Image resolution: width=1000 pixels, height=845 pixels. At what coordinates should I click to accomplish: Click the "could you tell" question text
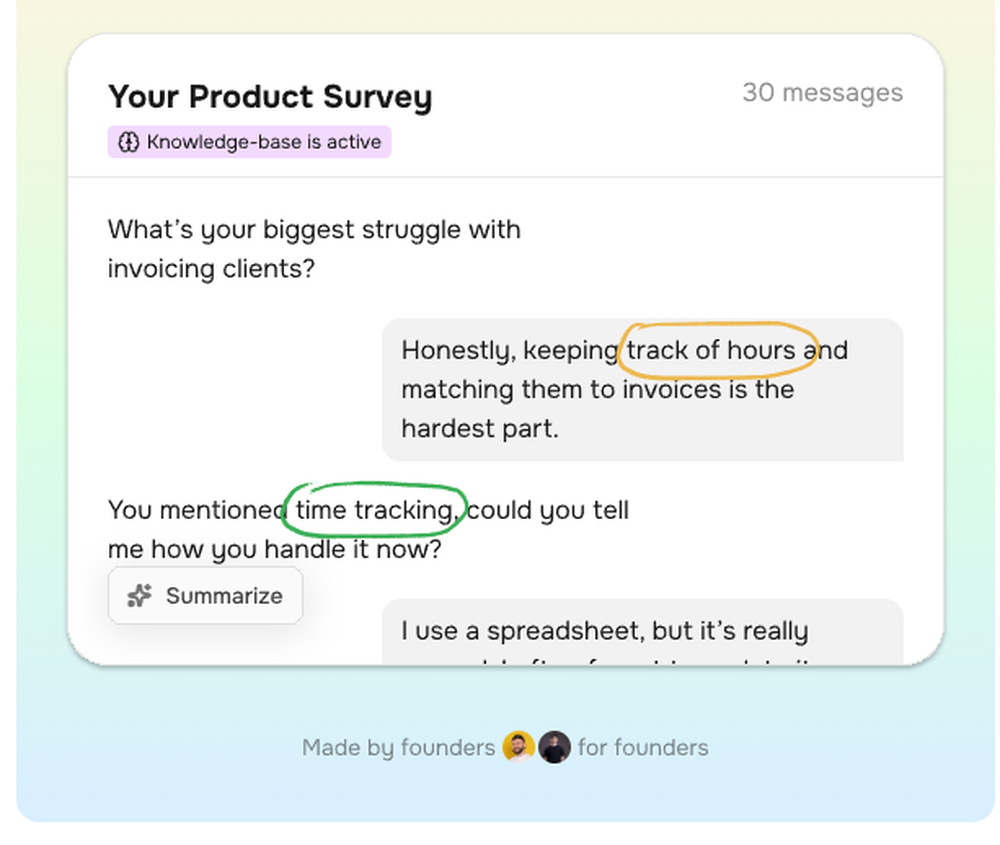[x=548, y=510]
